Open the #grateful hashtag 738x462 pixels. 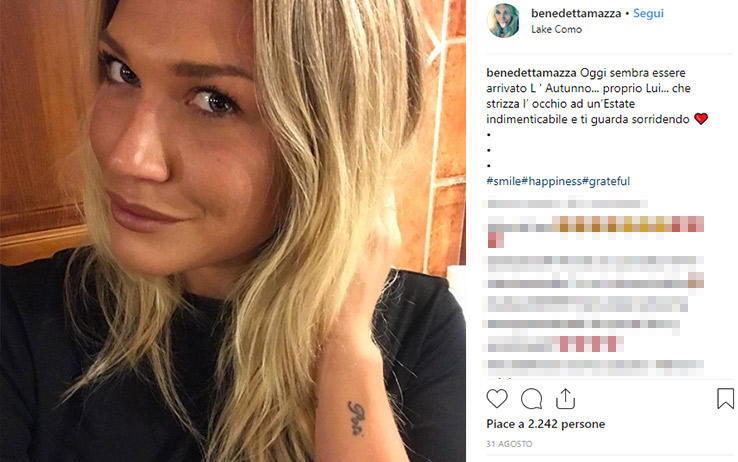[606, 181]
